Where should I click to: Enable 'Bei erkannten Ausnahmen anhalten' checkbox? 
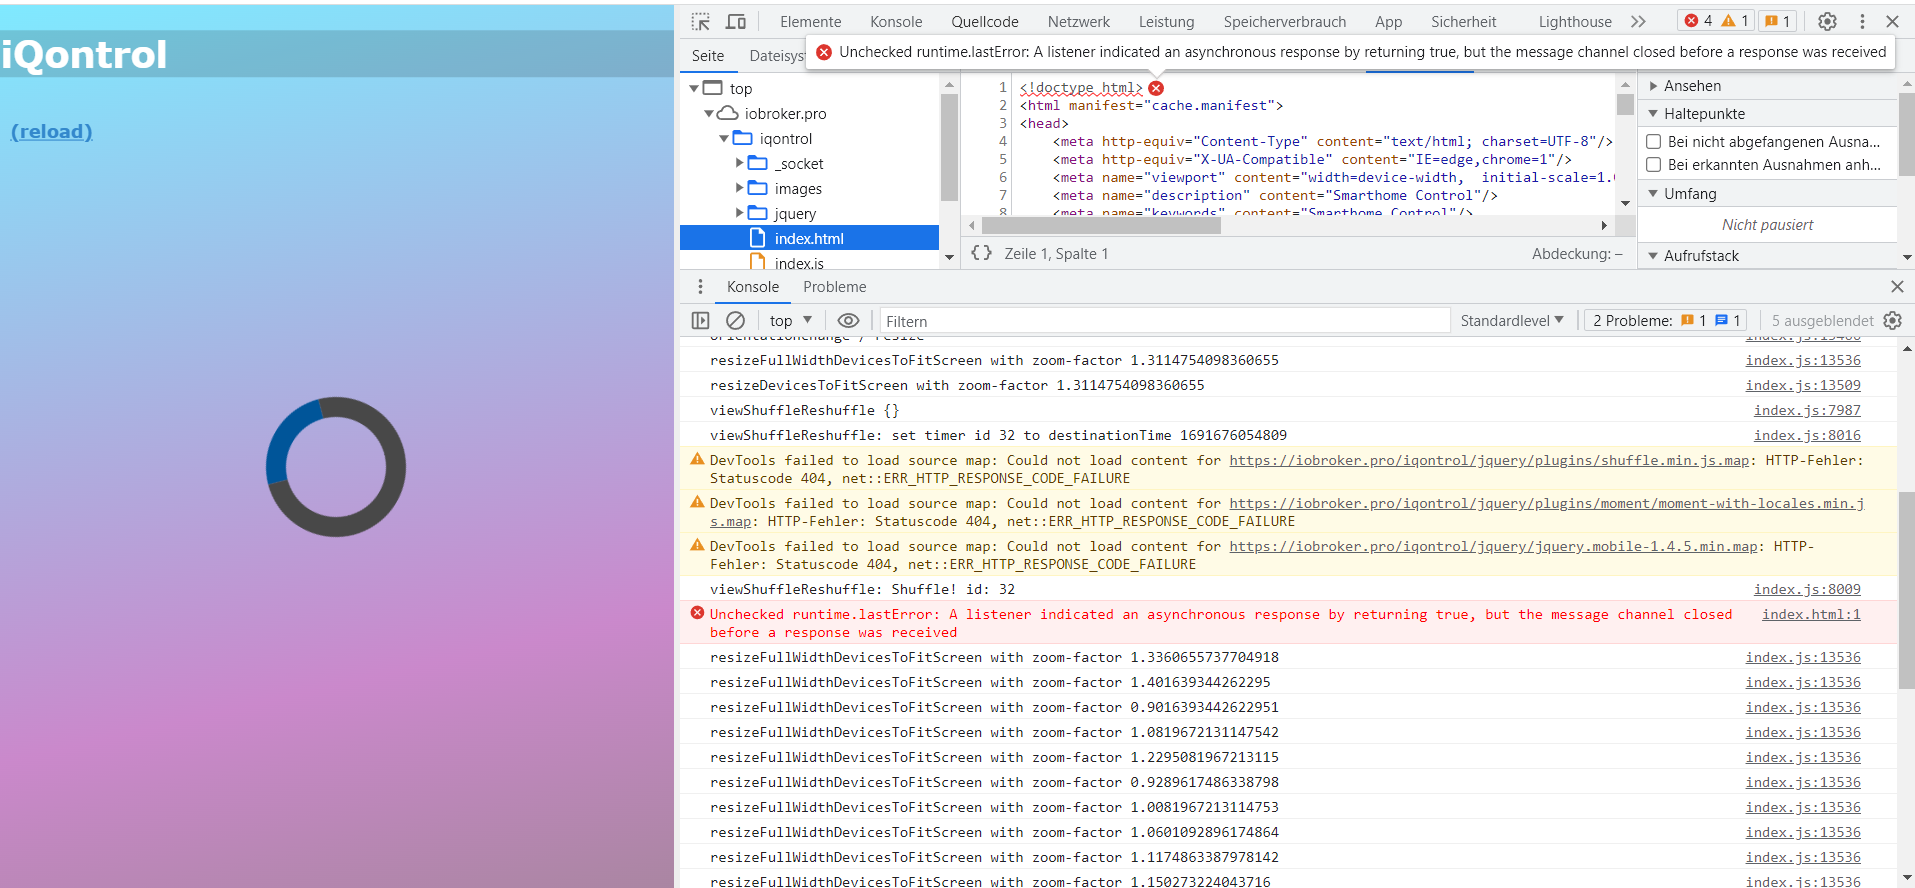pos(1654,165)
